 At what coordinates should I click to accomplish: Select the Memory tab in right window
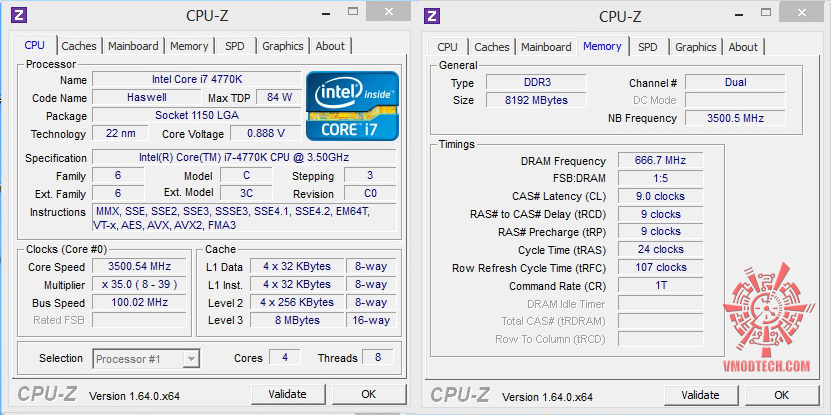(x=602, y=46)
